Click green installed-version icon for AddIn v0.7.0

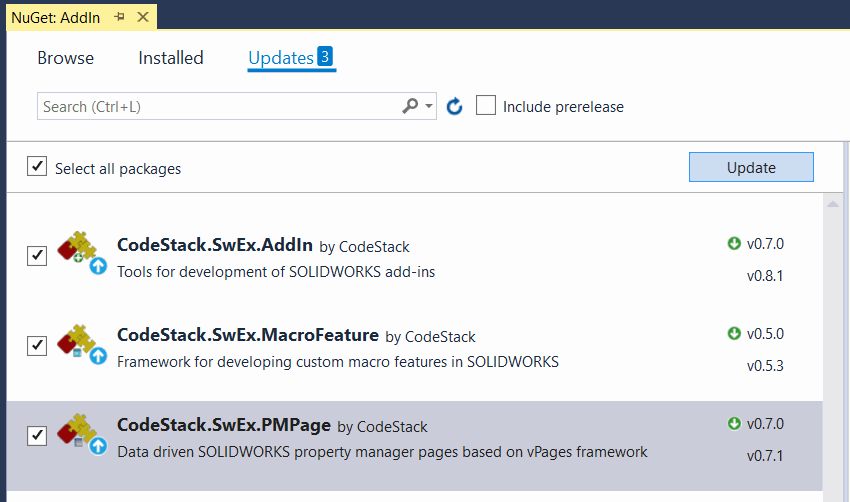(x=734, y=243)
